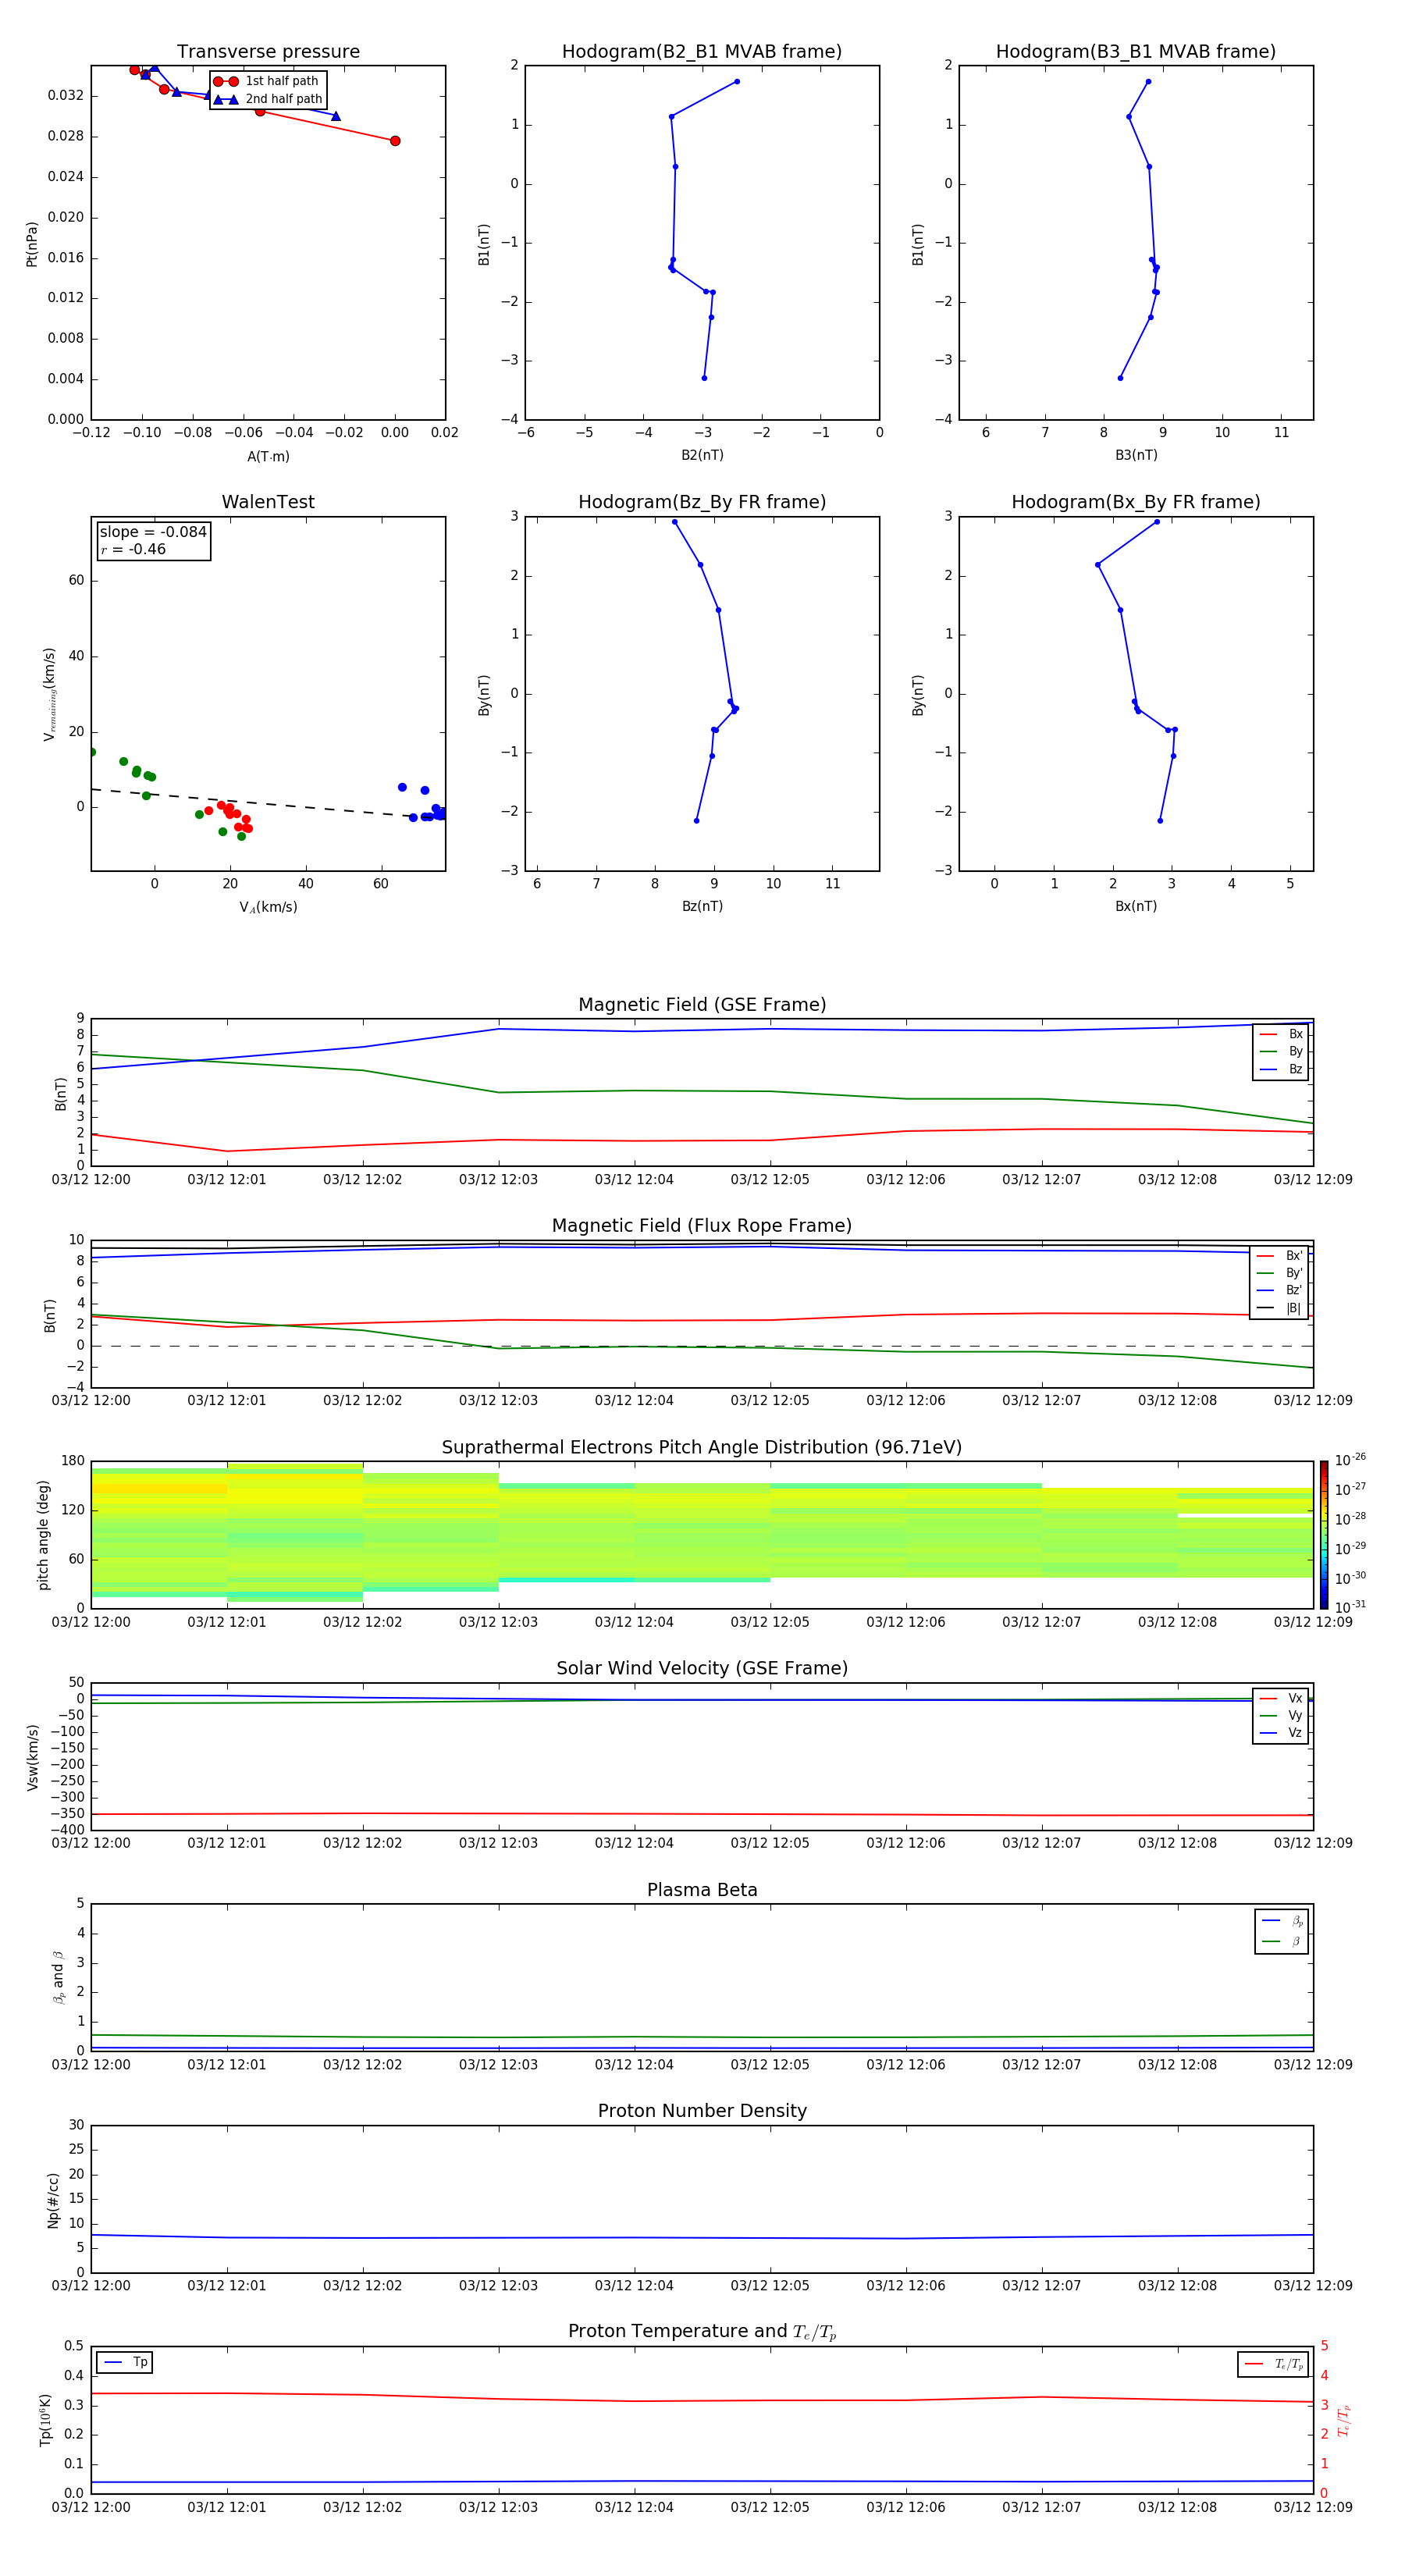Click 'Proton Number Density' plot title
Image resolution: width=1405 pixels, height=2576 pixels.
[702, 2111]
